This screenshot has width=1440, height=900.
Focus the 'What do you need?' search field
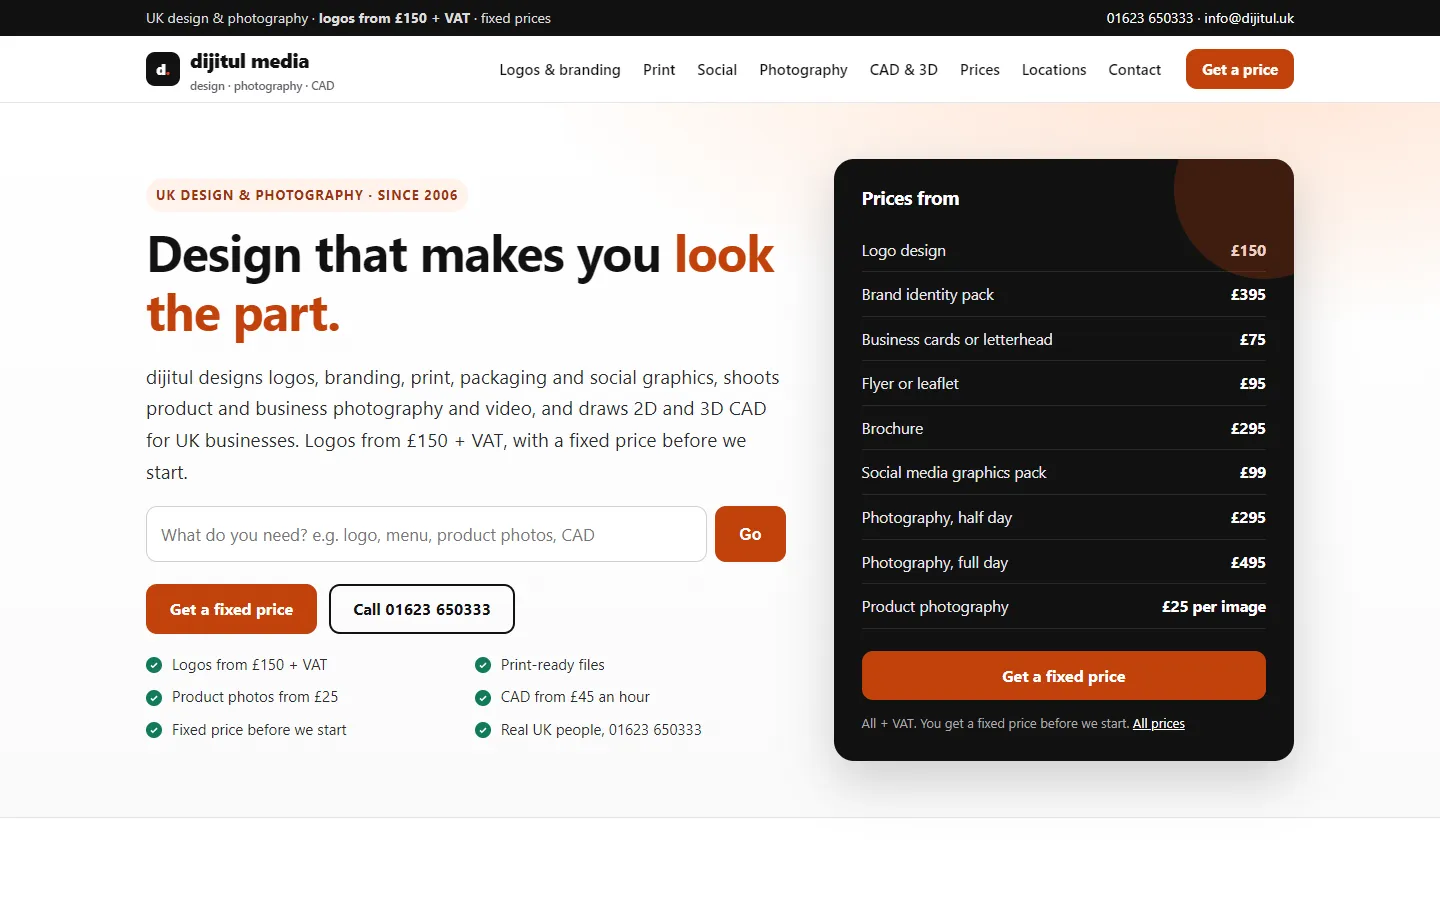point(426,534)
